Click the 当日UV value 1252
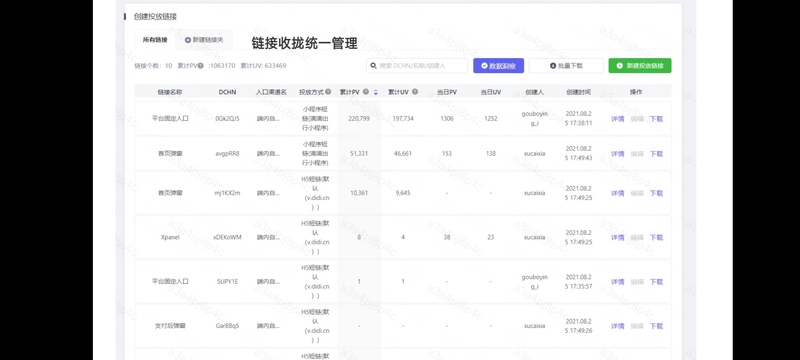Viewport: 800px width, 360px height. coord(491,119)
